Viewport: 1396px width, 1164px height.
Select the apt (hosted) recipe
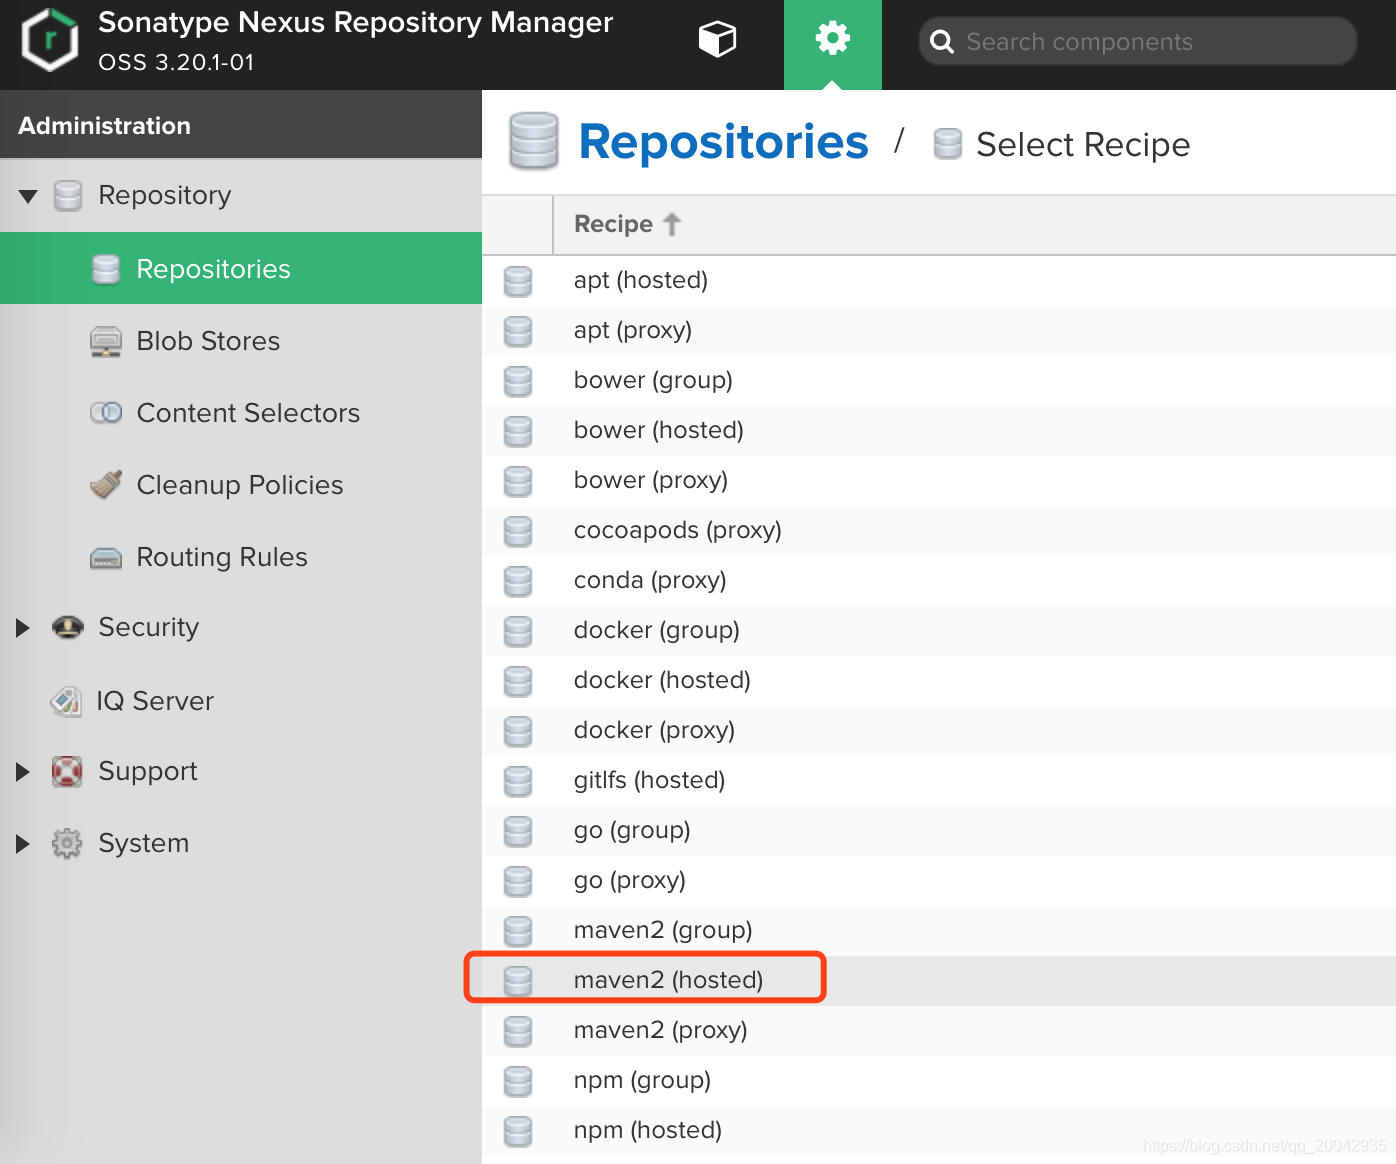click(x=939, y=280)
